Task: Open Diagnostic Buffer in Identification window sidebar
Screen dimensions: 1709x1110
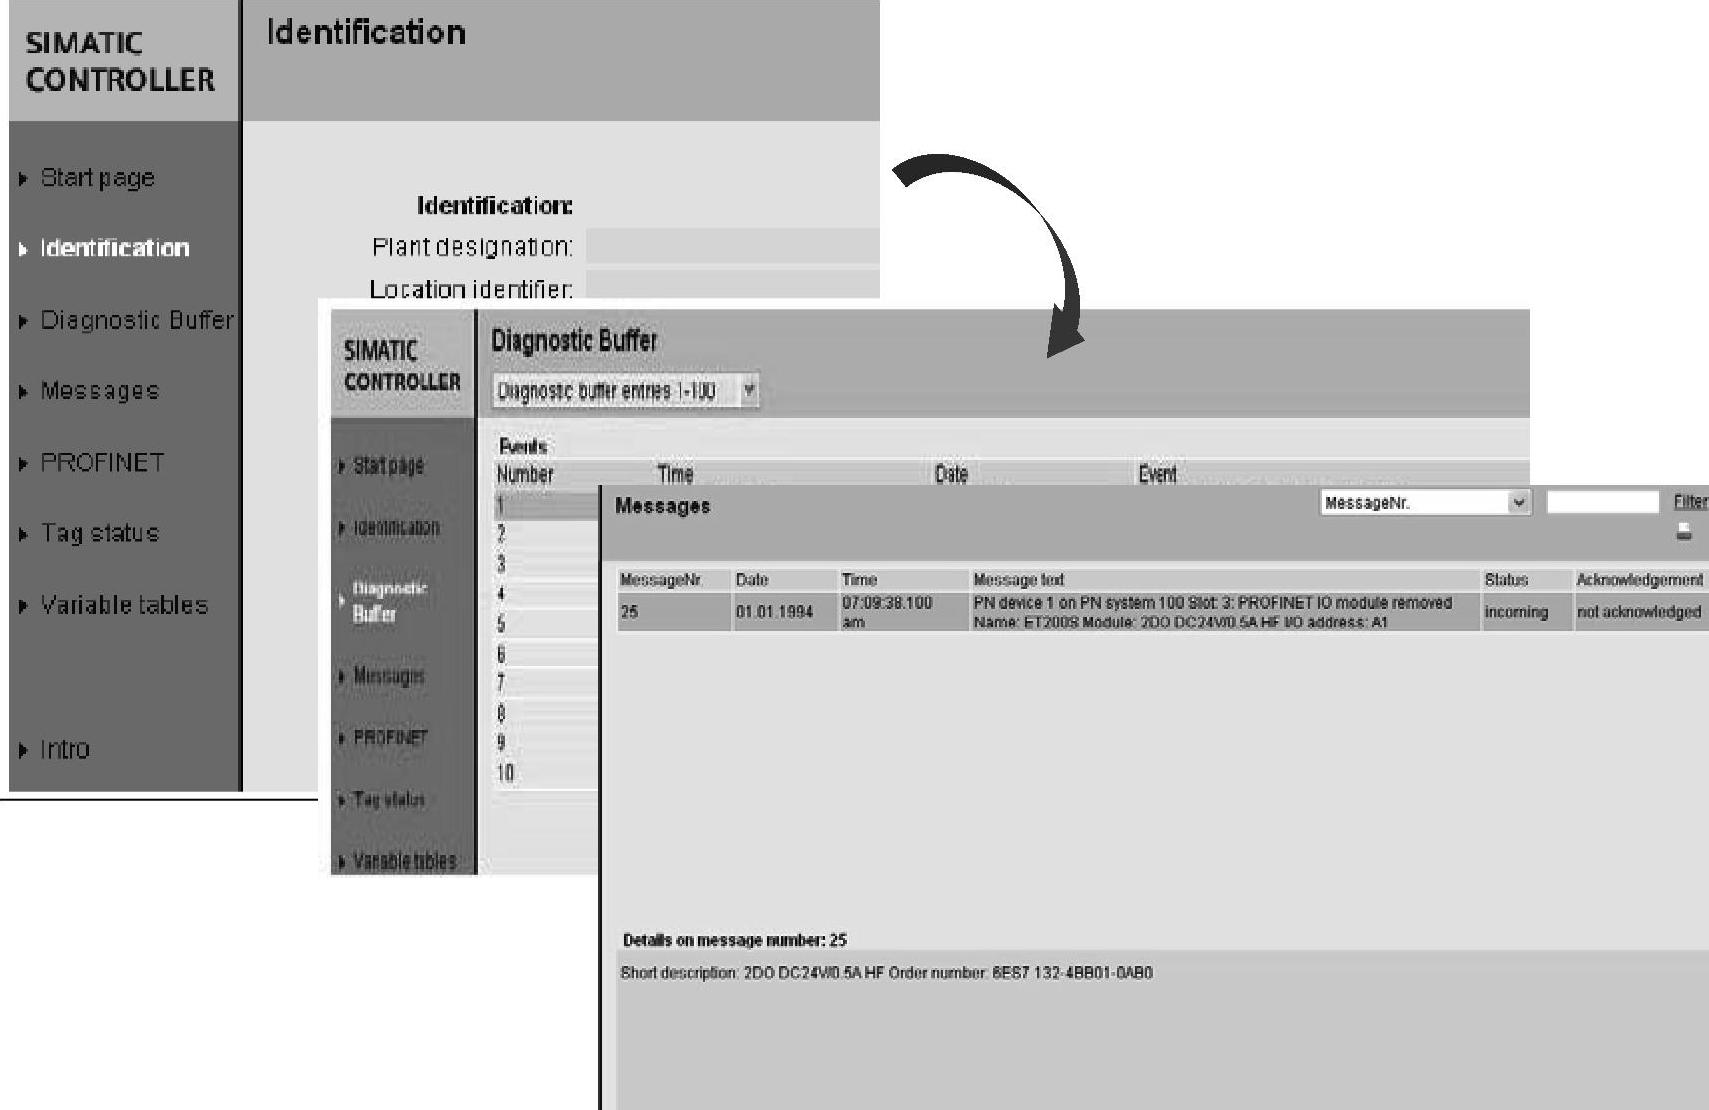Action: point(136,320)
